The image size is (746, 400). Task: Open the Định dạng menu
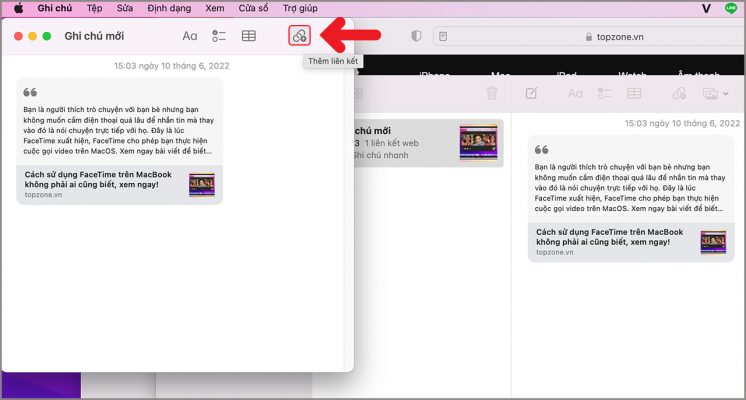point(167,8)
